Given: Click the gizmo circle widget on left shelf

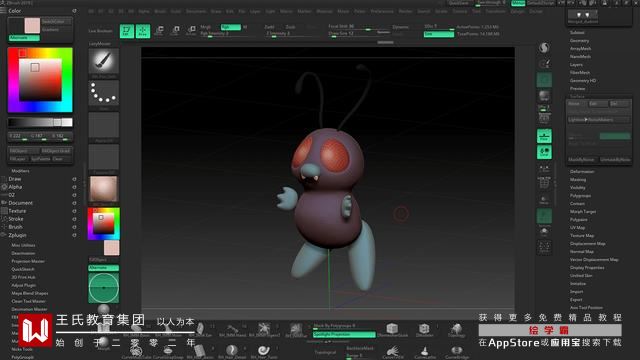Looking at the screenshot, I should tap(104, 288).
